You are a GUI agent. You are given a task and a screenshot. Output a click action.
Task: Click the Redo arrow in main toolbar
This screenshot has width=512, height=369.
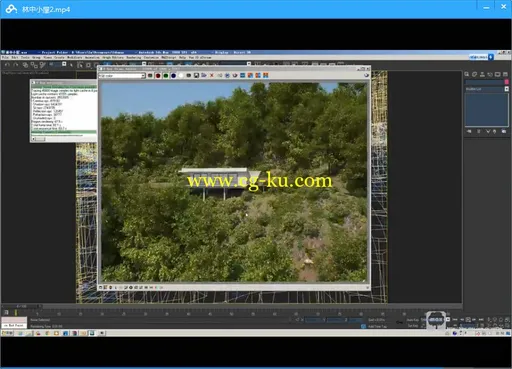(16, 65)
